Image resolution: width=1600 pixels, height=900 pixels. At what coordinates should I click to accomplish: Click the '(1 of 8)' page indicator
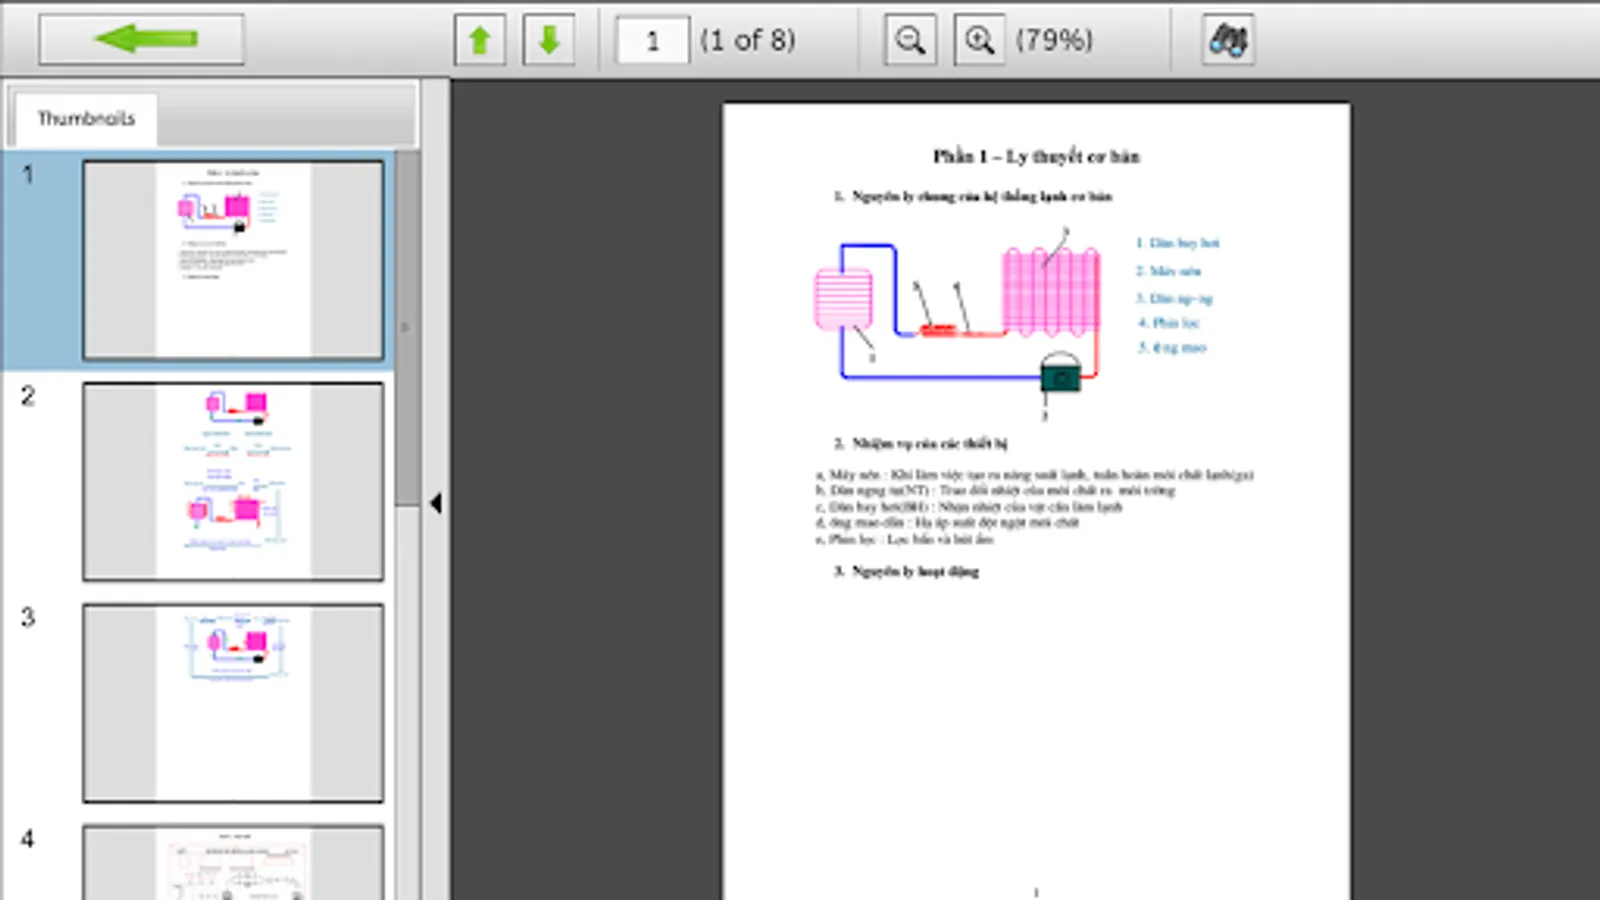coord(748,40)
